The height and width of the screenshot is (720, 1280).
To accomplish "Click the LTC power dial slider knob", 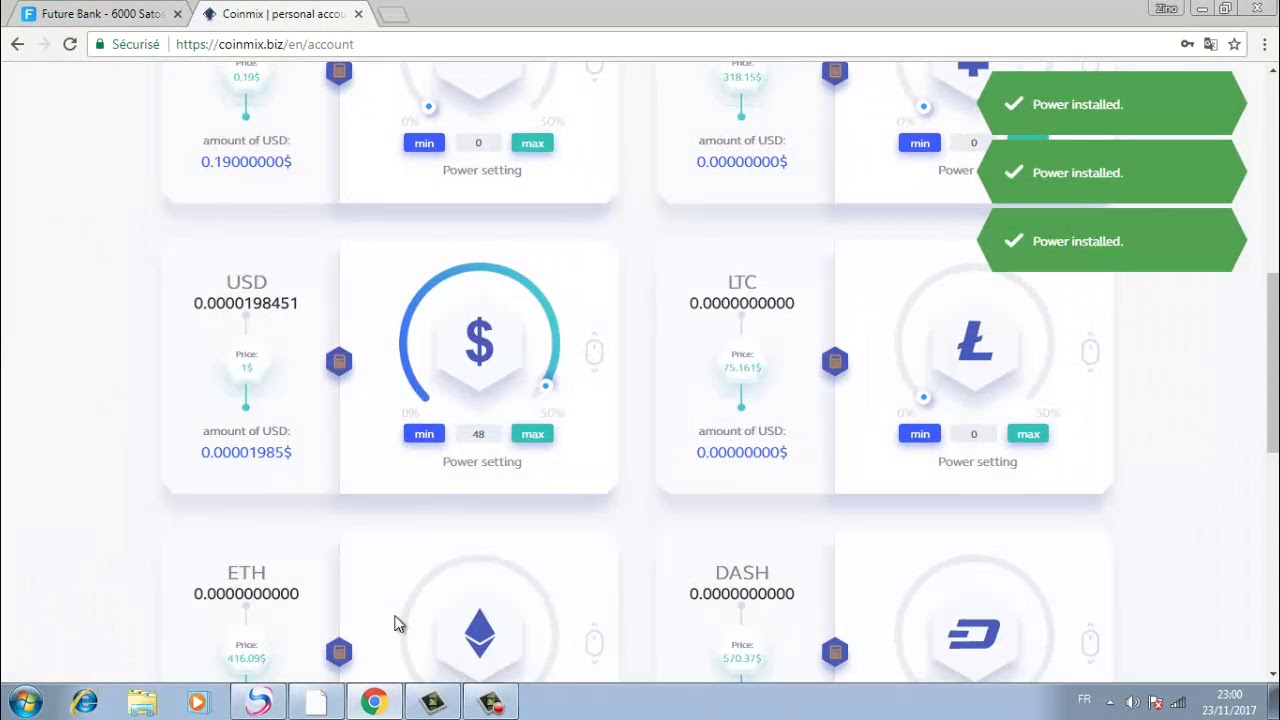I will [924, 397].
